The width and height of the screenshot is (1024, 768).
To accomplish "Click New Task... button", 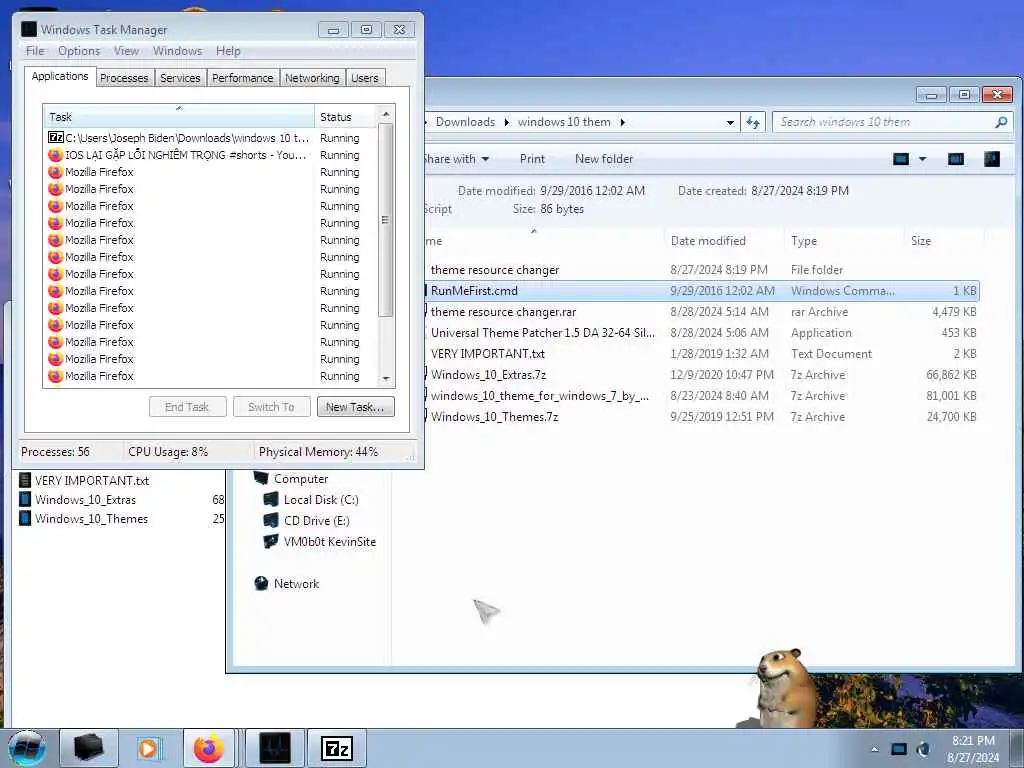I will [x=355, y=407].
